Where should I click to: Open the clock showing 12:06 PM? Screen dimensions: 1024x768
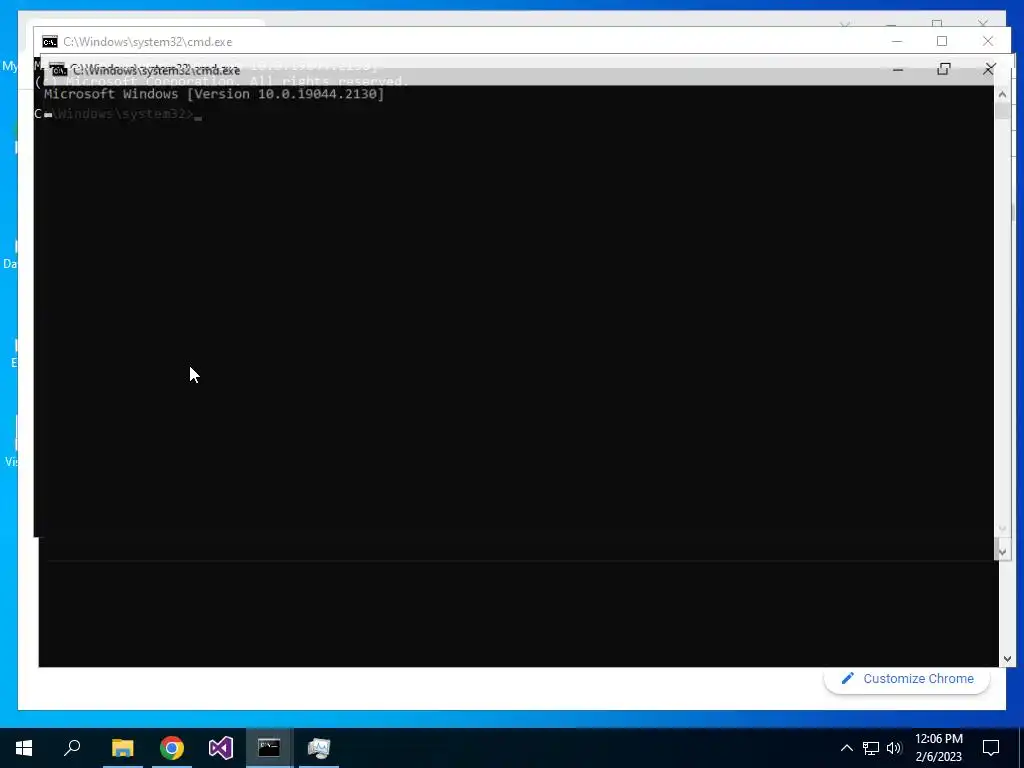click(938, 739)
